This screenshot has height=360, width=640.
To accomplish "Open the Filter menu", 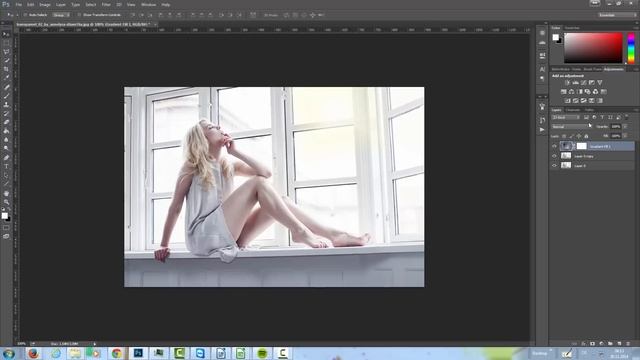I will [x=106, y=4].
